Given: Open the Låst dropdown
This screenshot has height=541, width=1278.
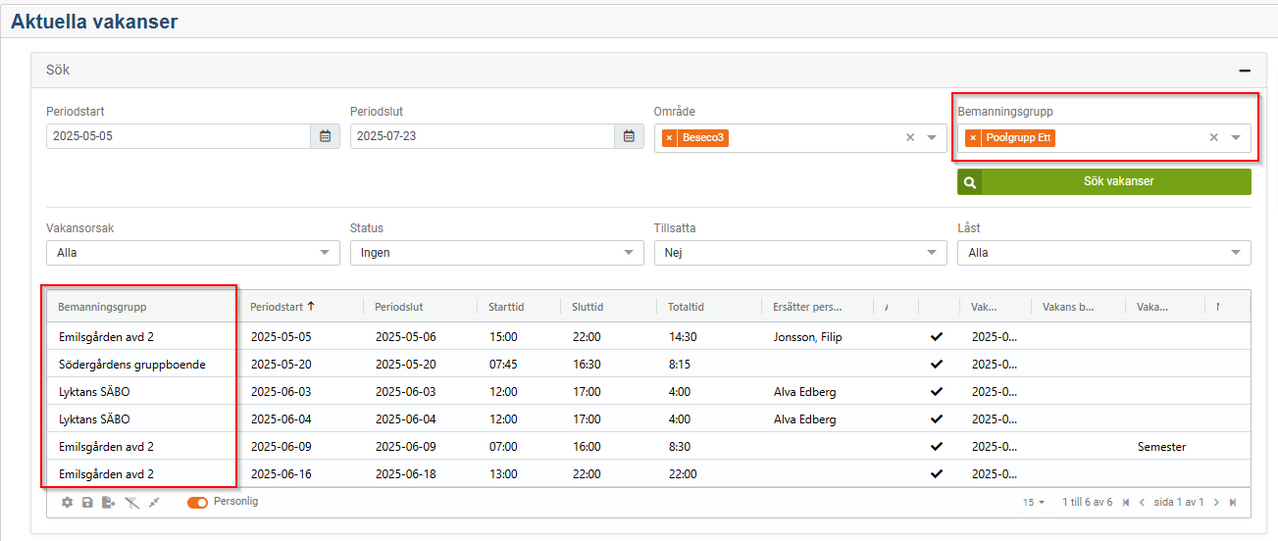Looking at the screenshot, I should 1103,253.
